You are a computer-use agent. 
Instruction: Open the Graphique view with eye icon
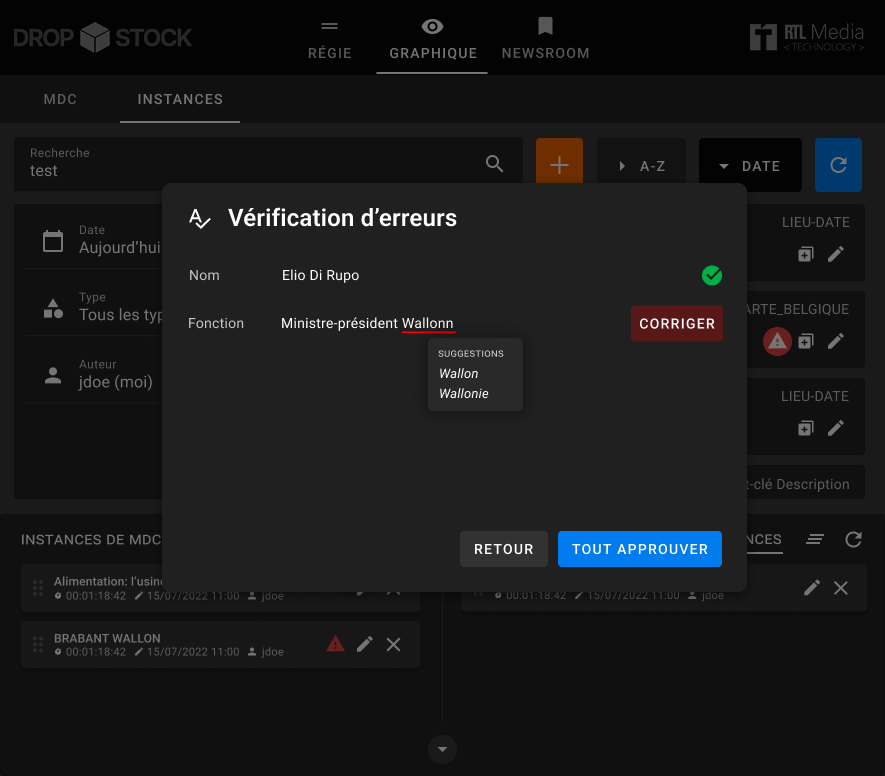pos(432,38)
